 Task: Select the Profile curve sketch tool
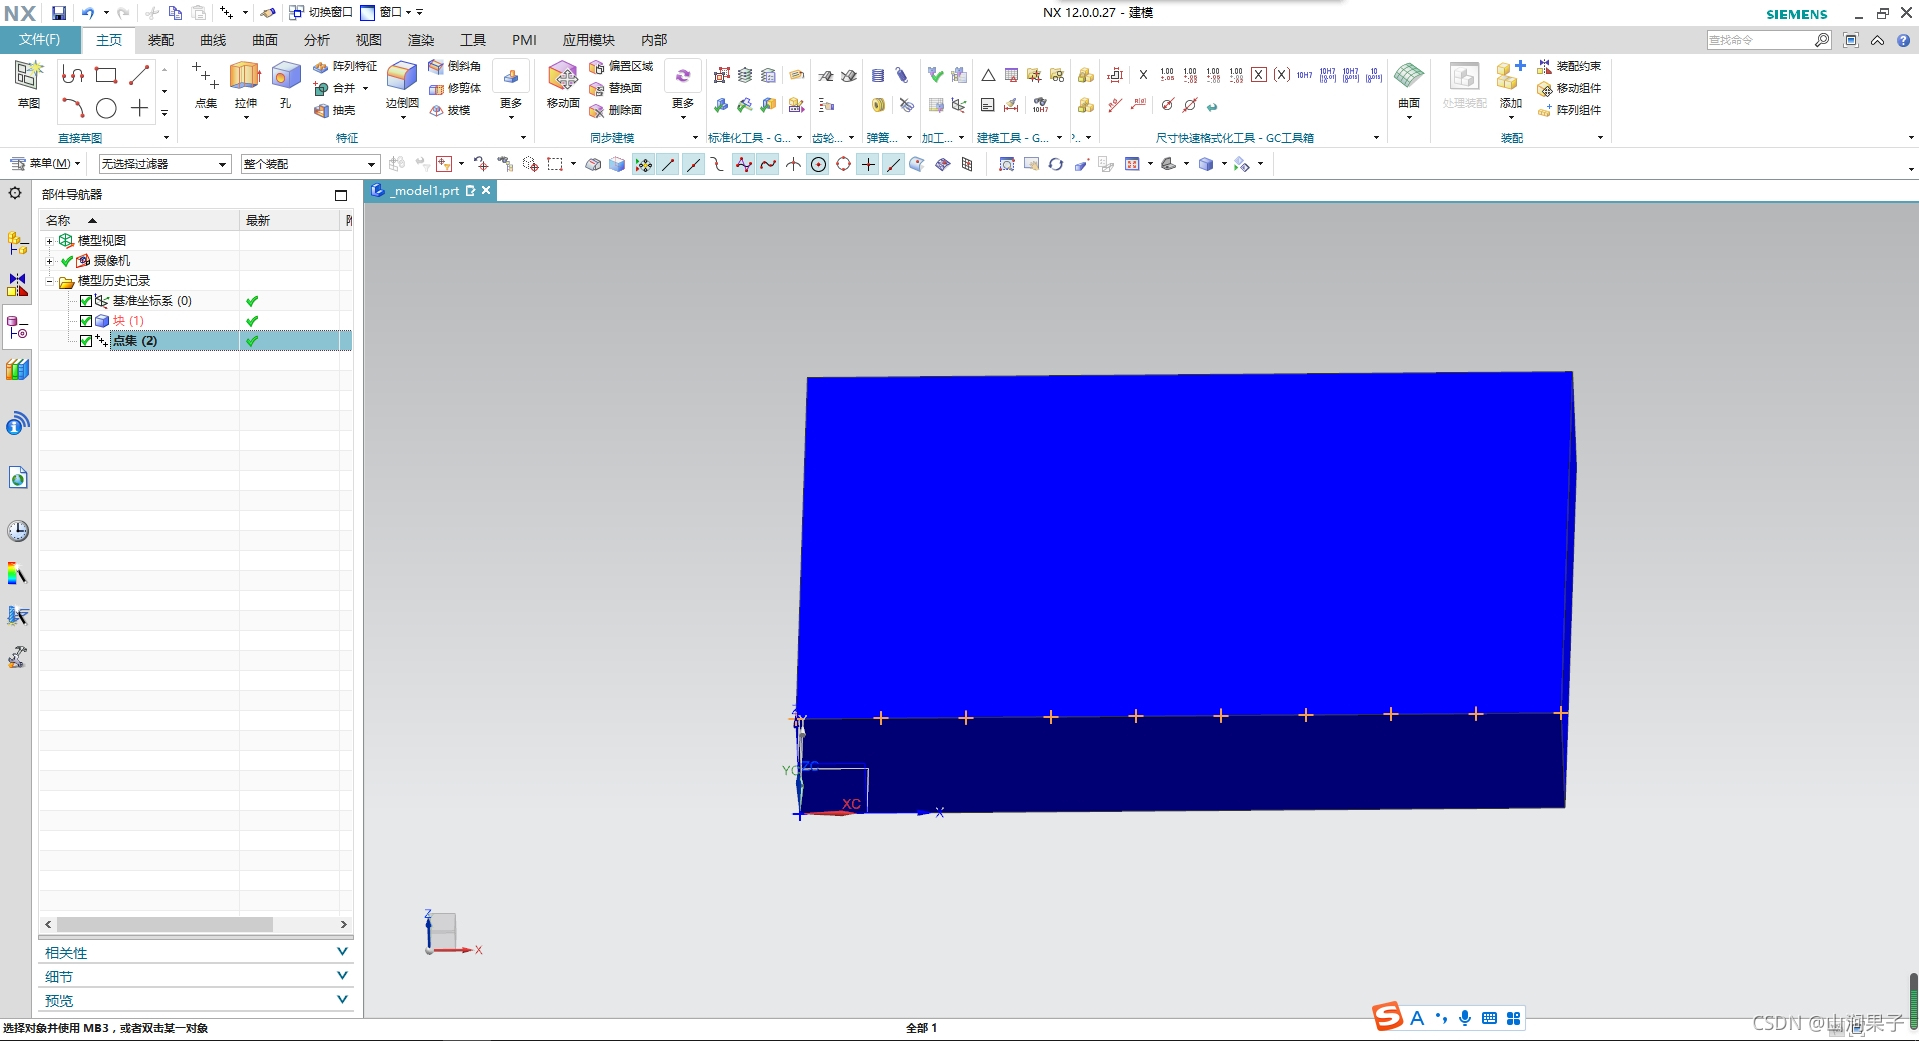(x=73, y=75)
